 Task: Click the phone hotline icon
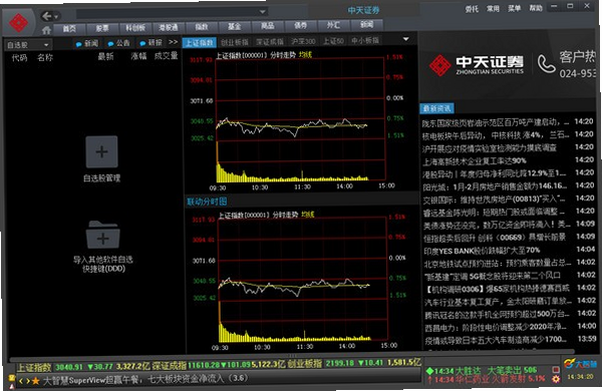pyautogui.click(x=546, y=64)
